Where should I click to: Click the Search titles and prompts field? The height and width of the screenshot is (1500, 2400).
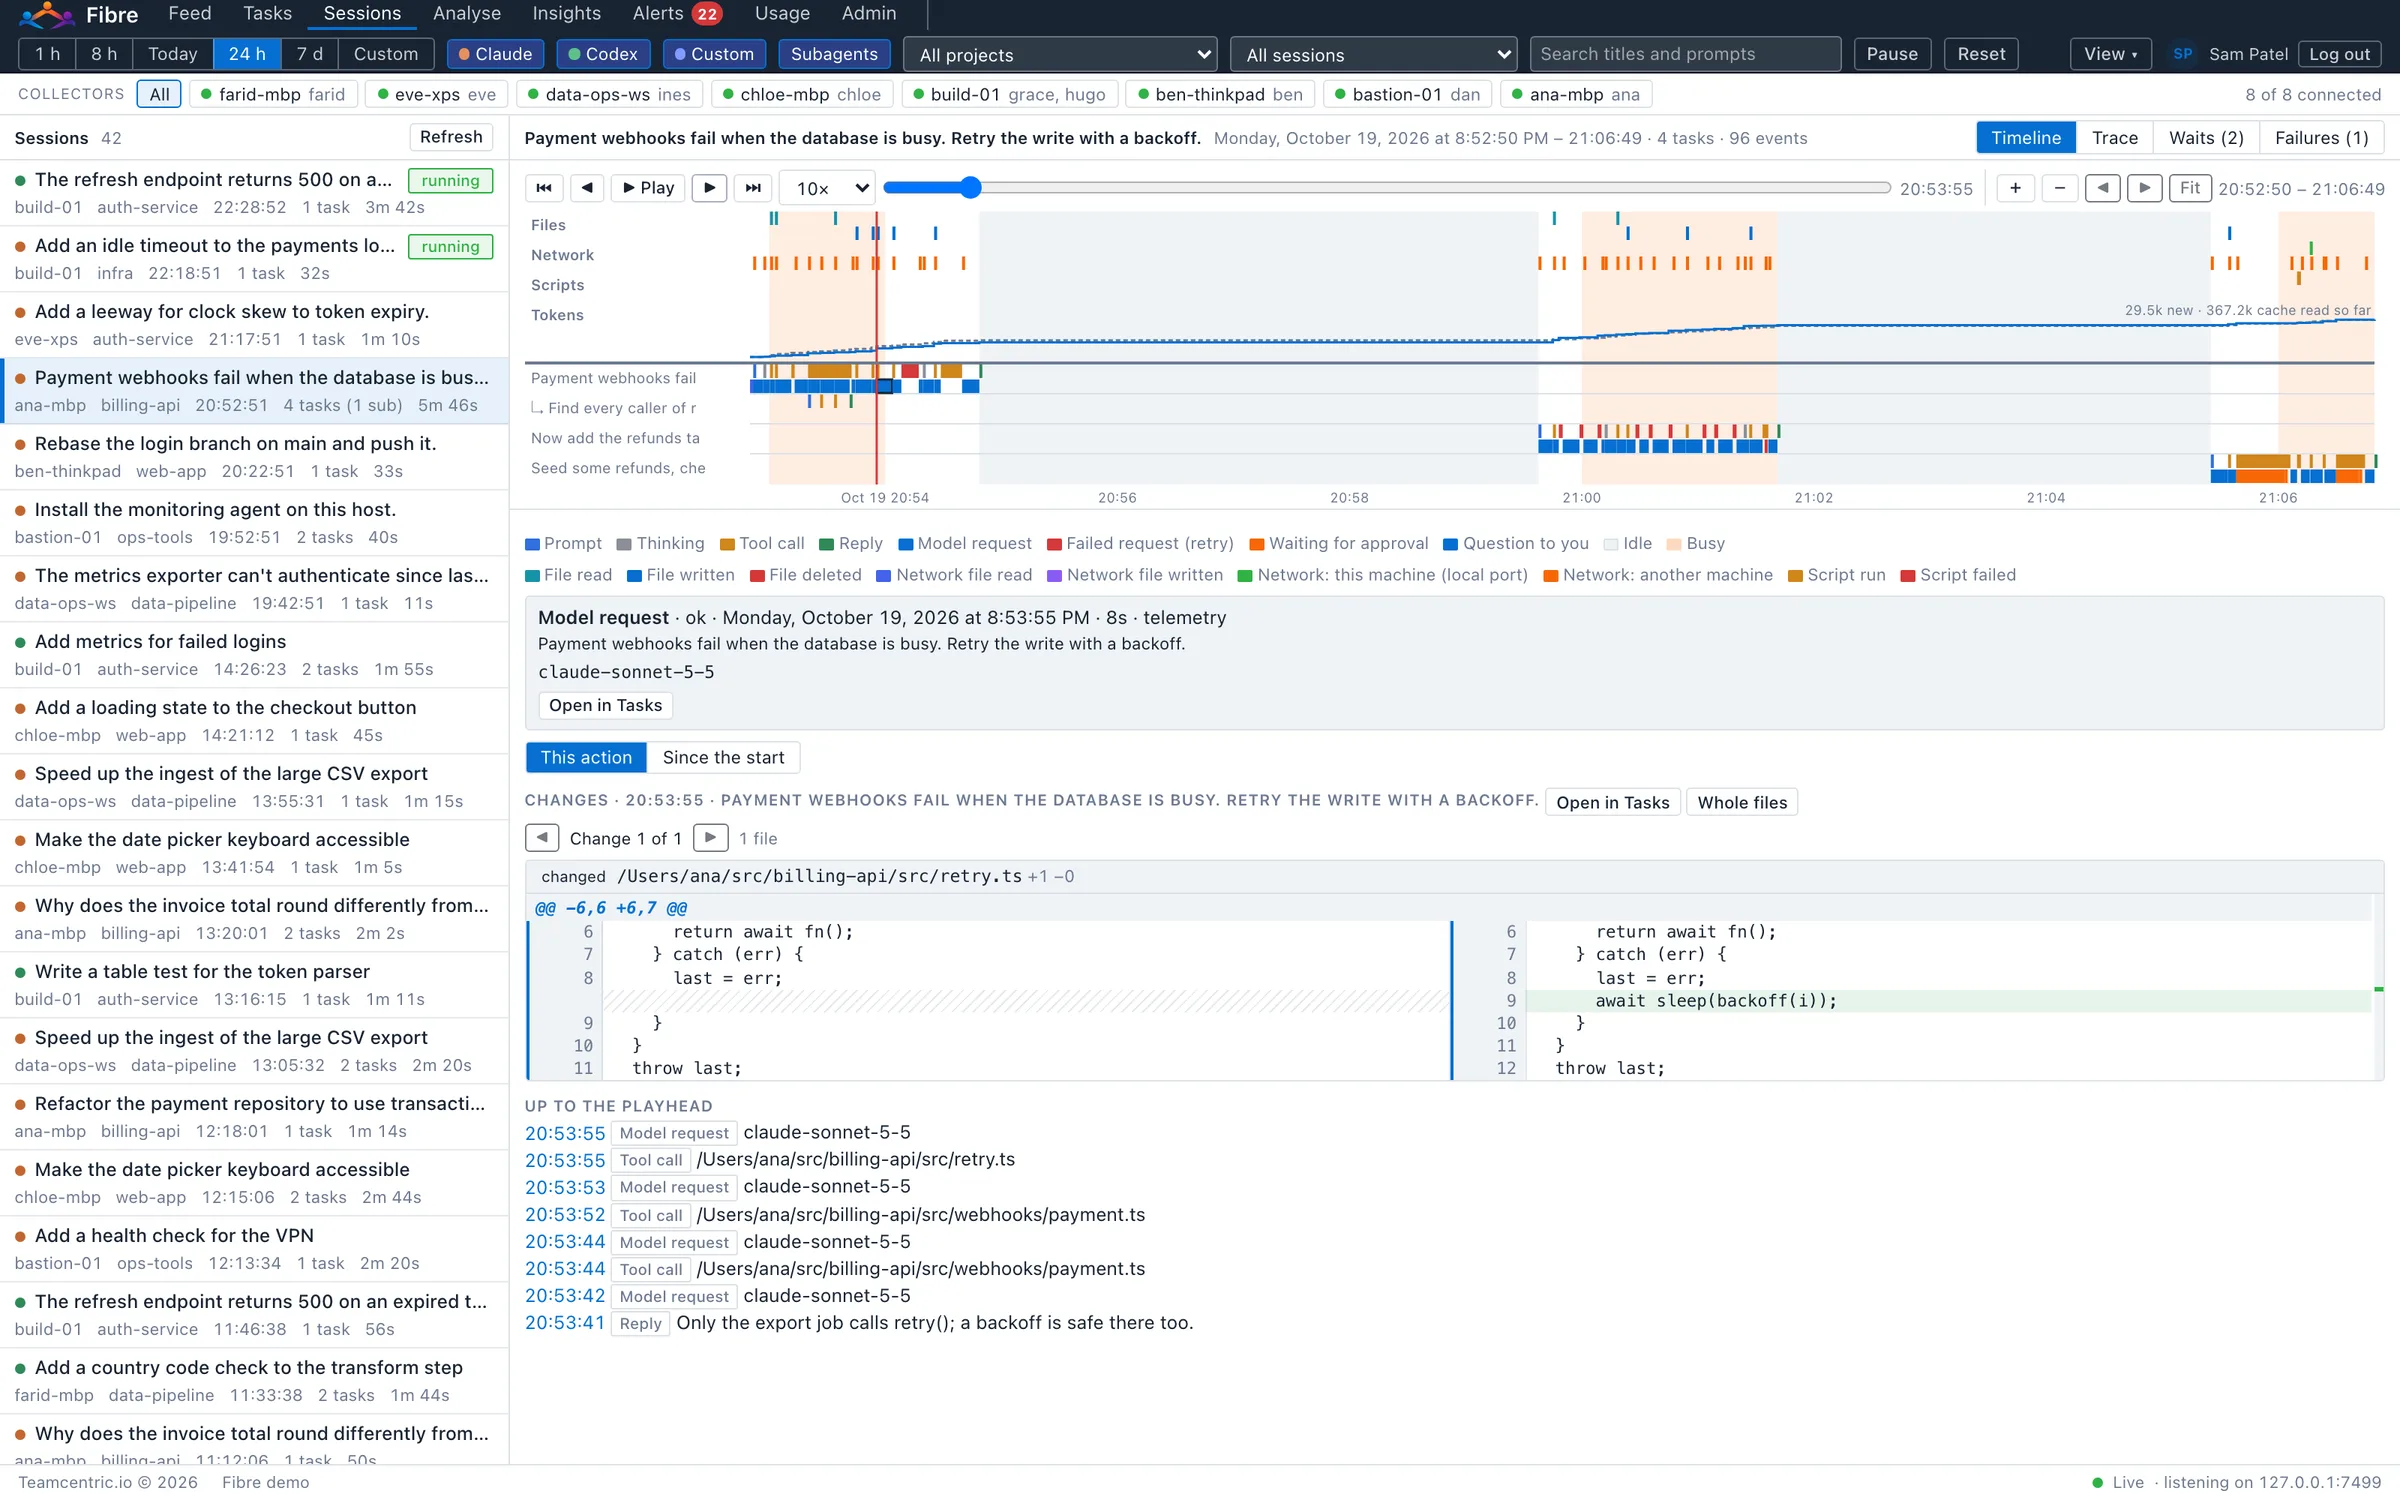point(1685,54)
